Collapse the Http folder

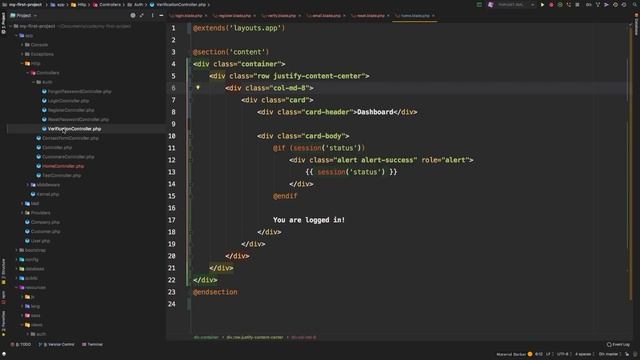pos(22,64)
